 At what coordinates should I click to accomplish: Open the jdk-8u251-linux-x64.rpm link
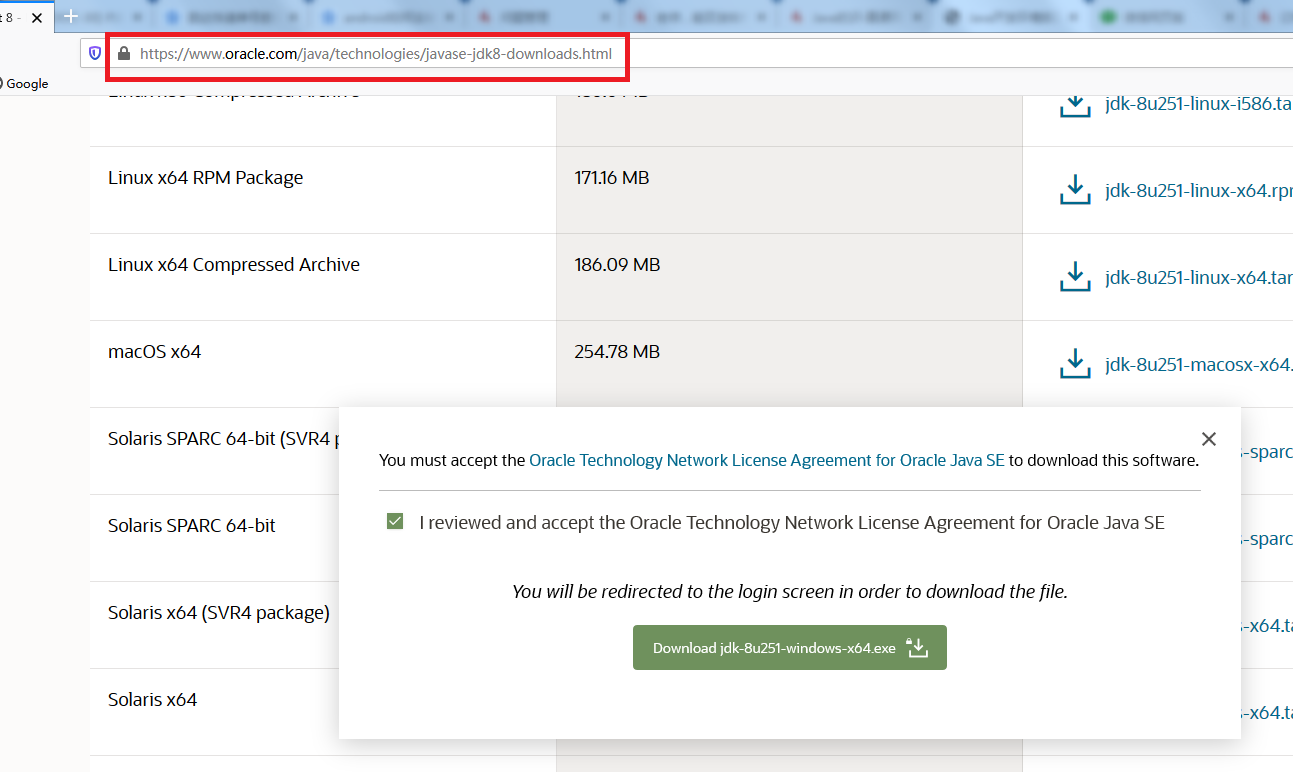pyautogui.click(x=1199, y=190)
